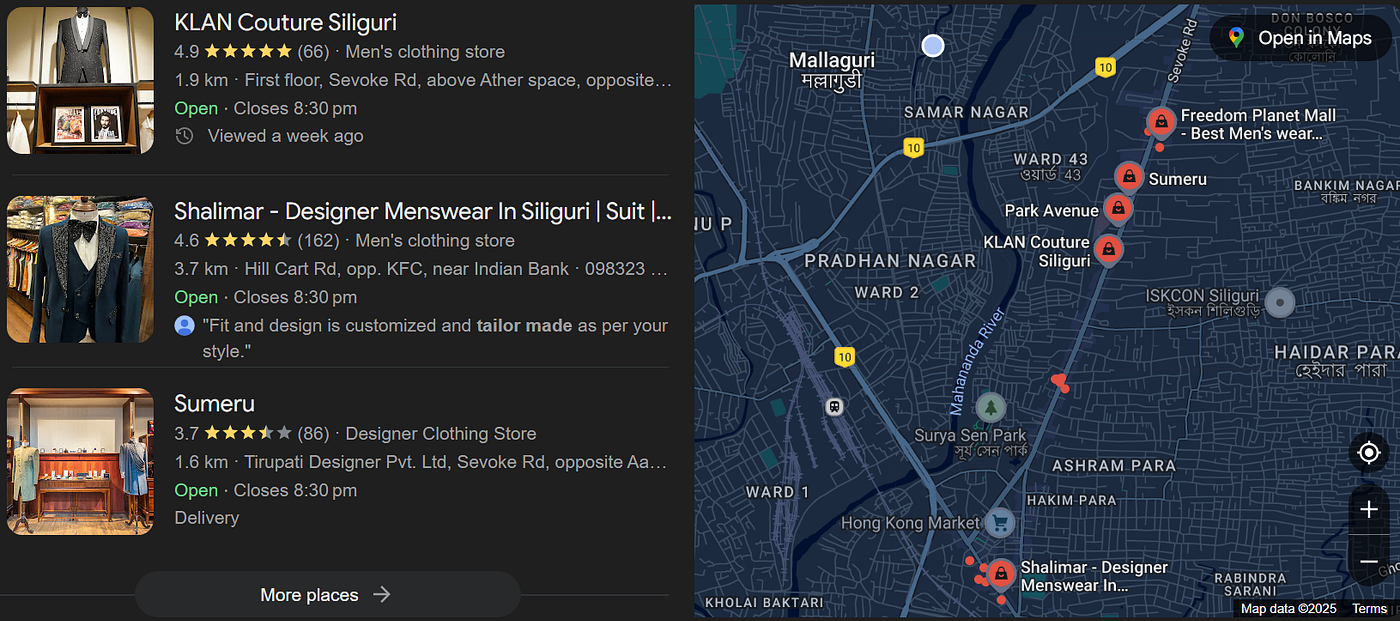Click the Shalimar store photo thumbnail
The height and width of the screenshot is (621, 1400).
(x=80, y=270)
